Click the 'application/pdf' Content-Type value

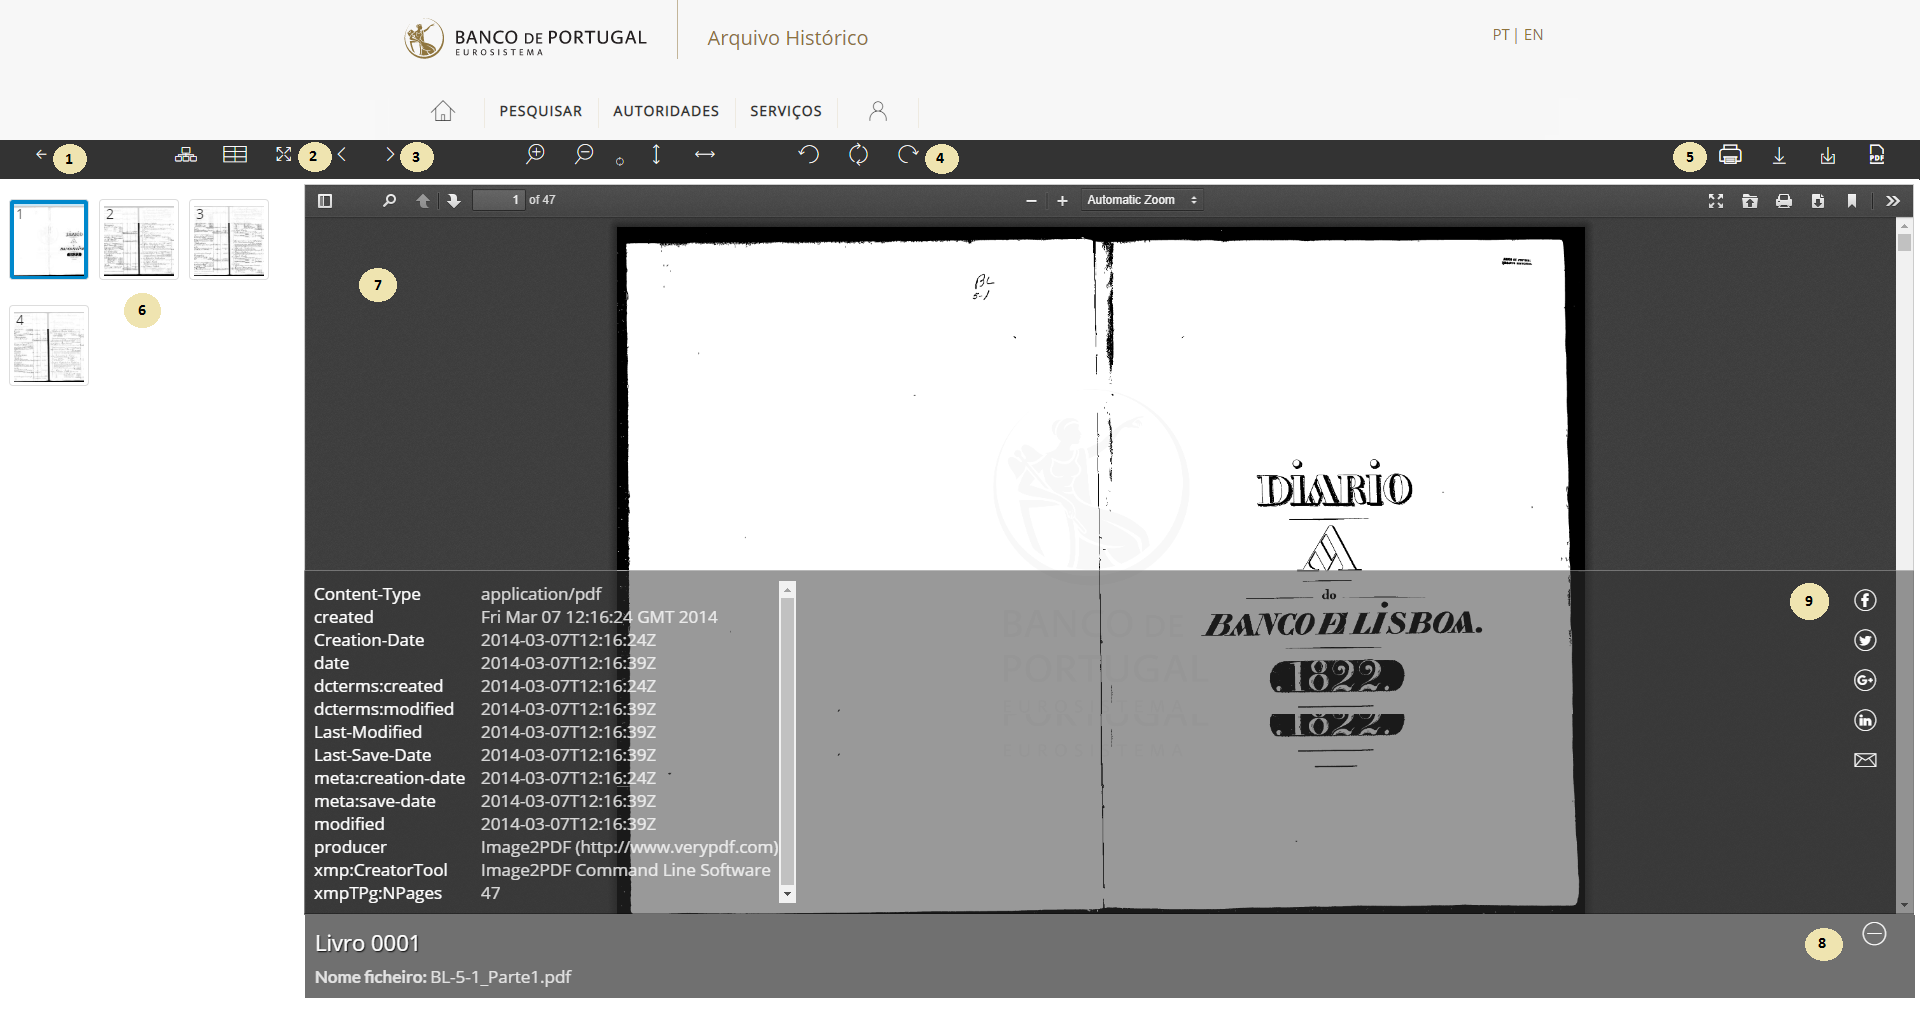coord(541,594)
